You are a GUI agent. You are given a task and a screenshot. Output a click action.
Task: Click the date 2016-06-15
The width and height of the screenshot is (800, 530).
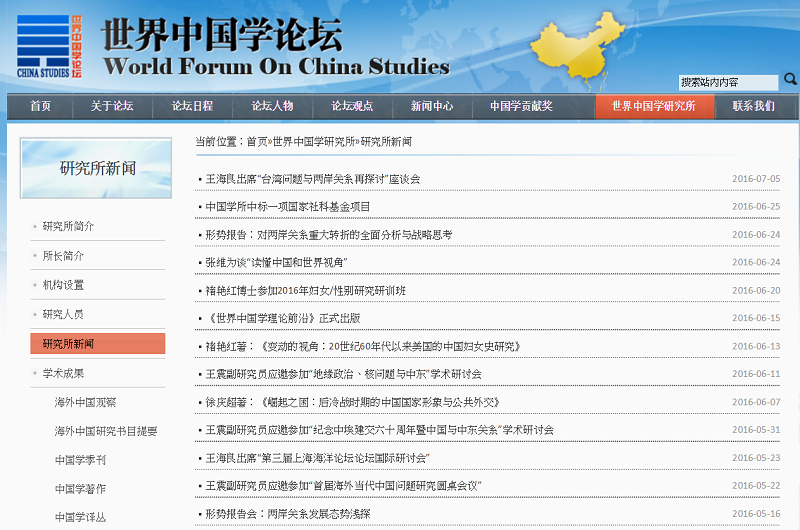pos(756,318)
